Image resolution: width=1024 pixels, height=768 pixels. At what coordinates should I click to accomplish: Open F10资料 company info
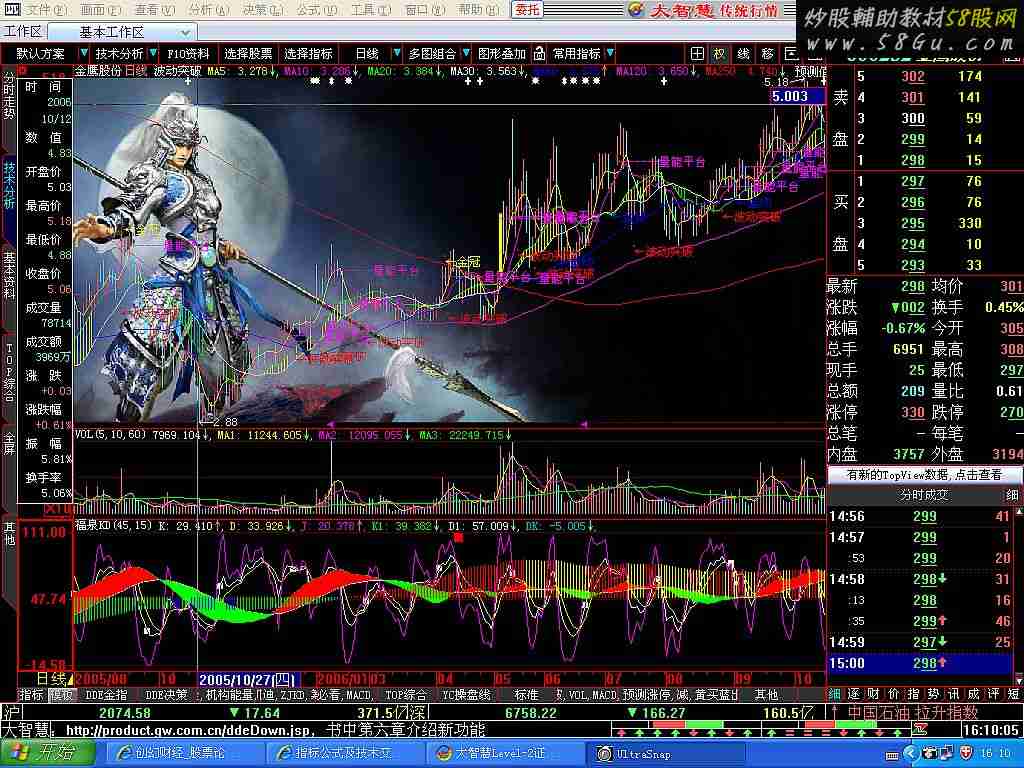click(x=188, y=54)
